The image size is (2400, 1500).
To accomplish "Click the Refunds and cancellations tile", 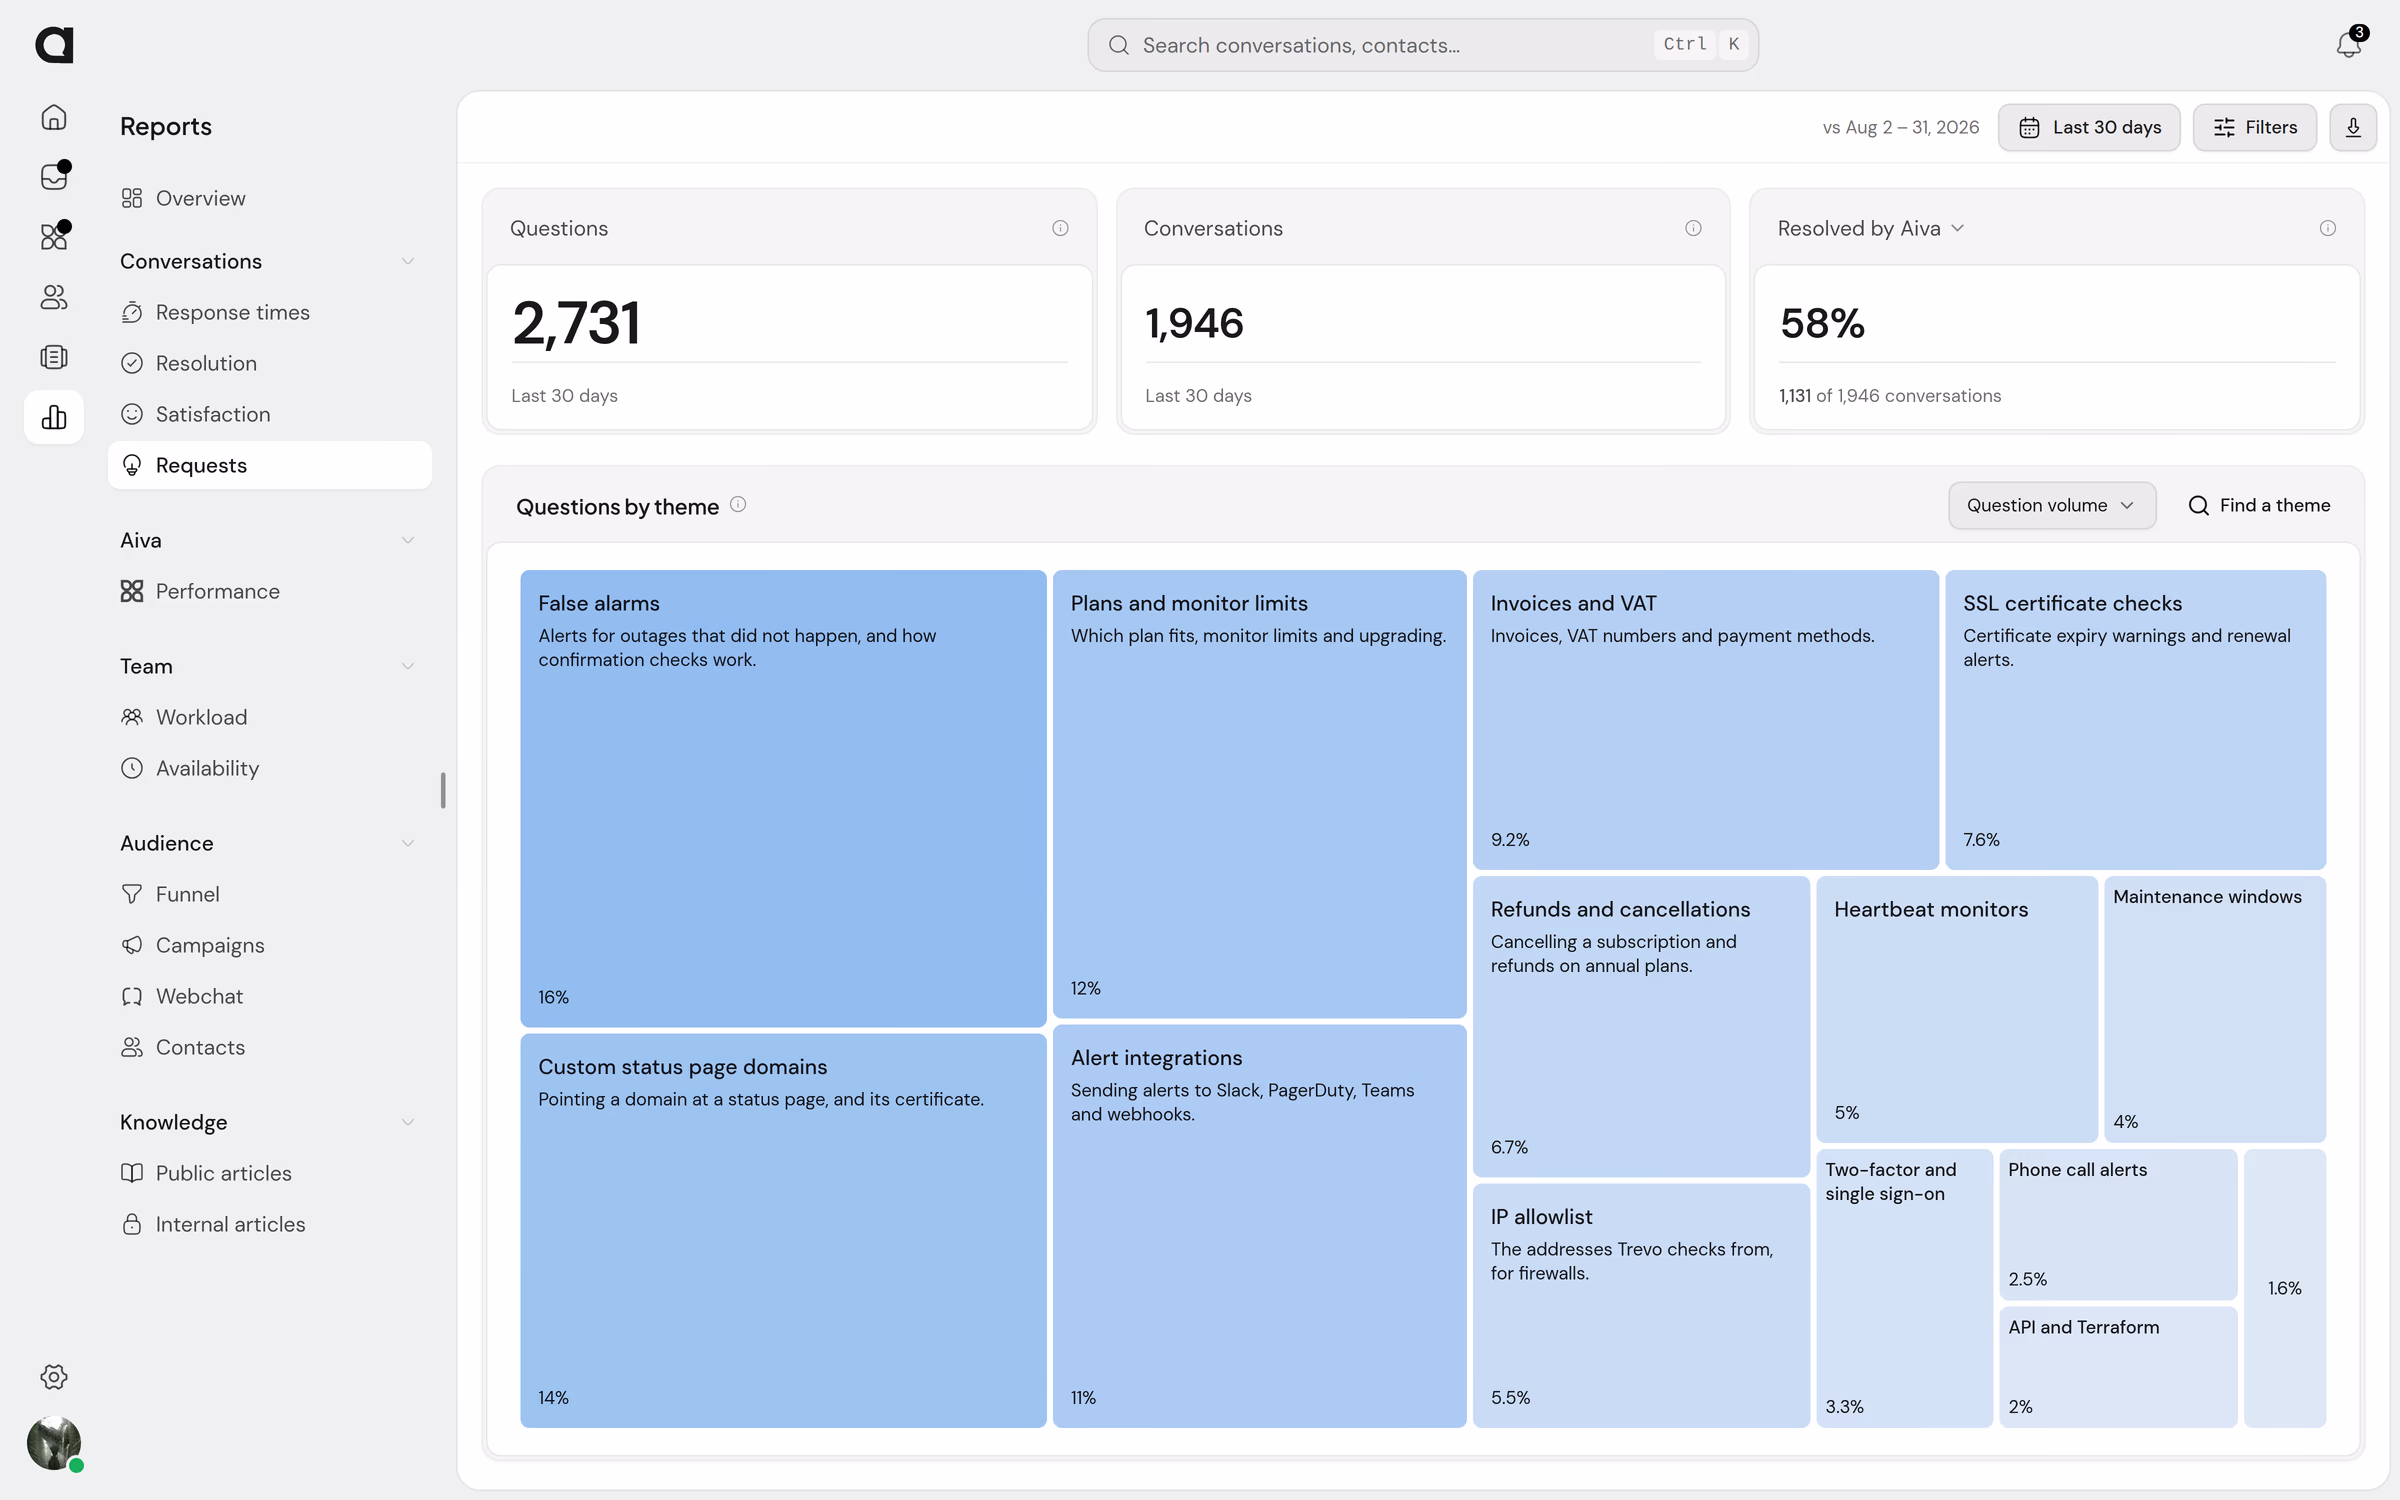I will pos(1641,1026).
